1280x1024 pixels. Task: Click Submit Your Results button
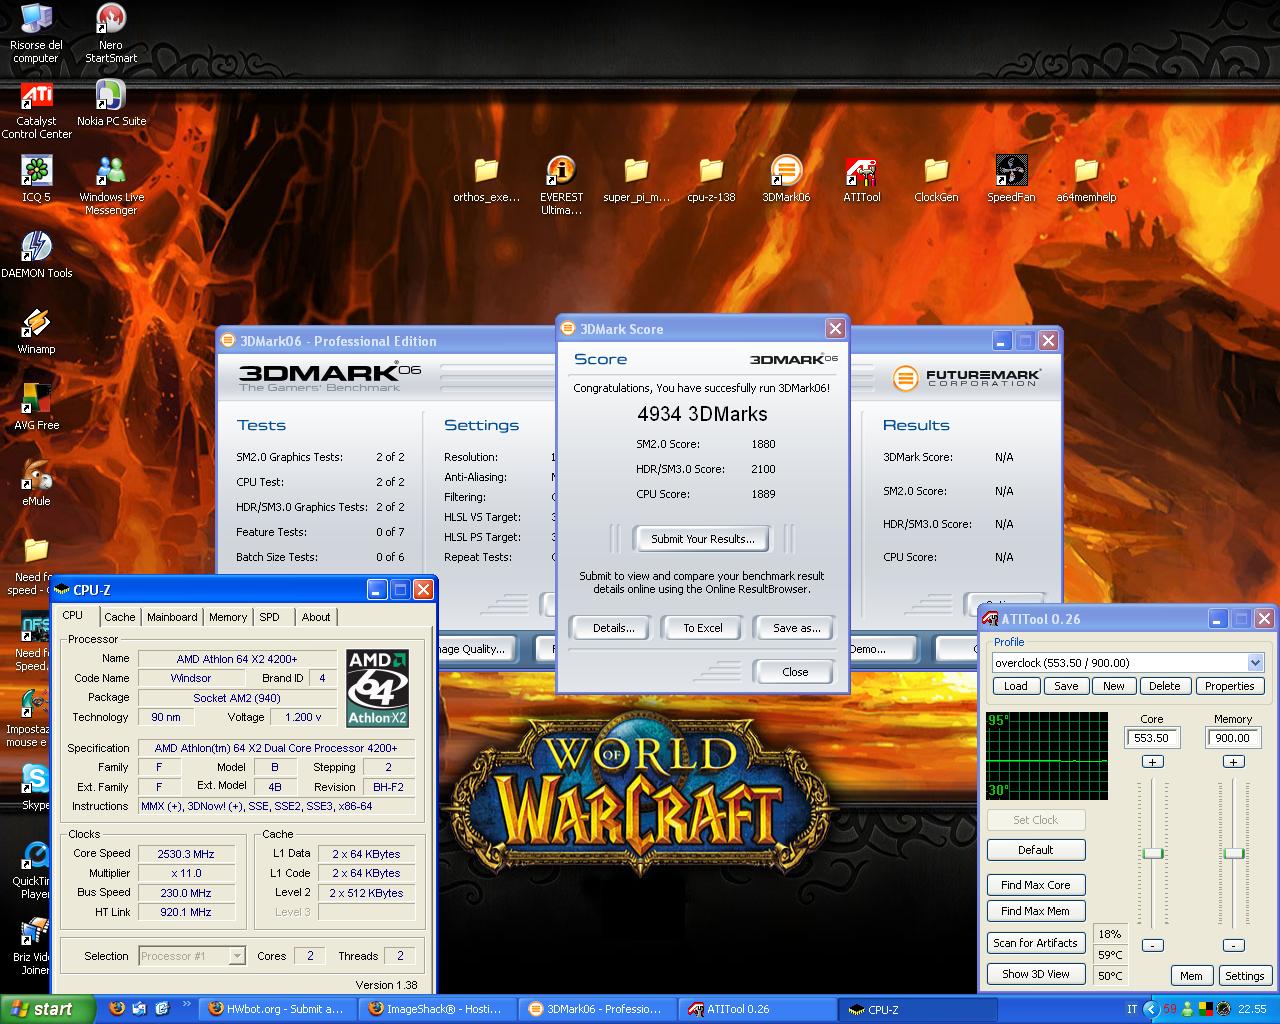[702, 539]
